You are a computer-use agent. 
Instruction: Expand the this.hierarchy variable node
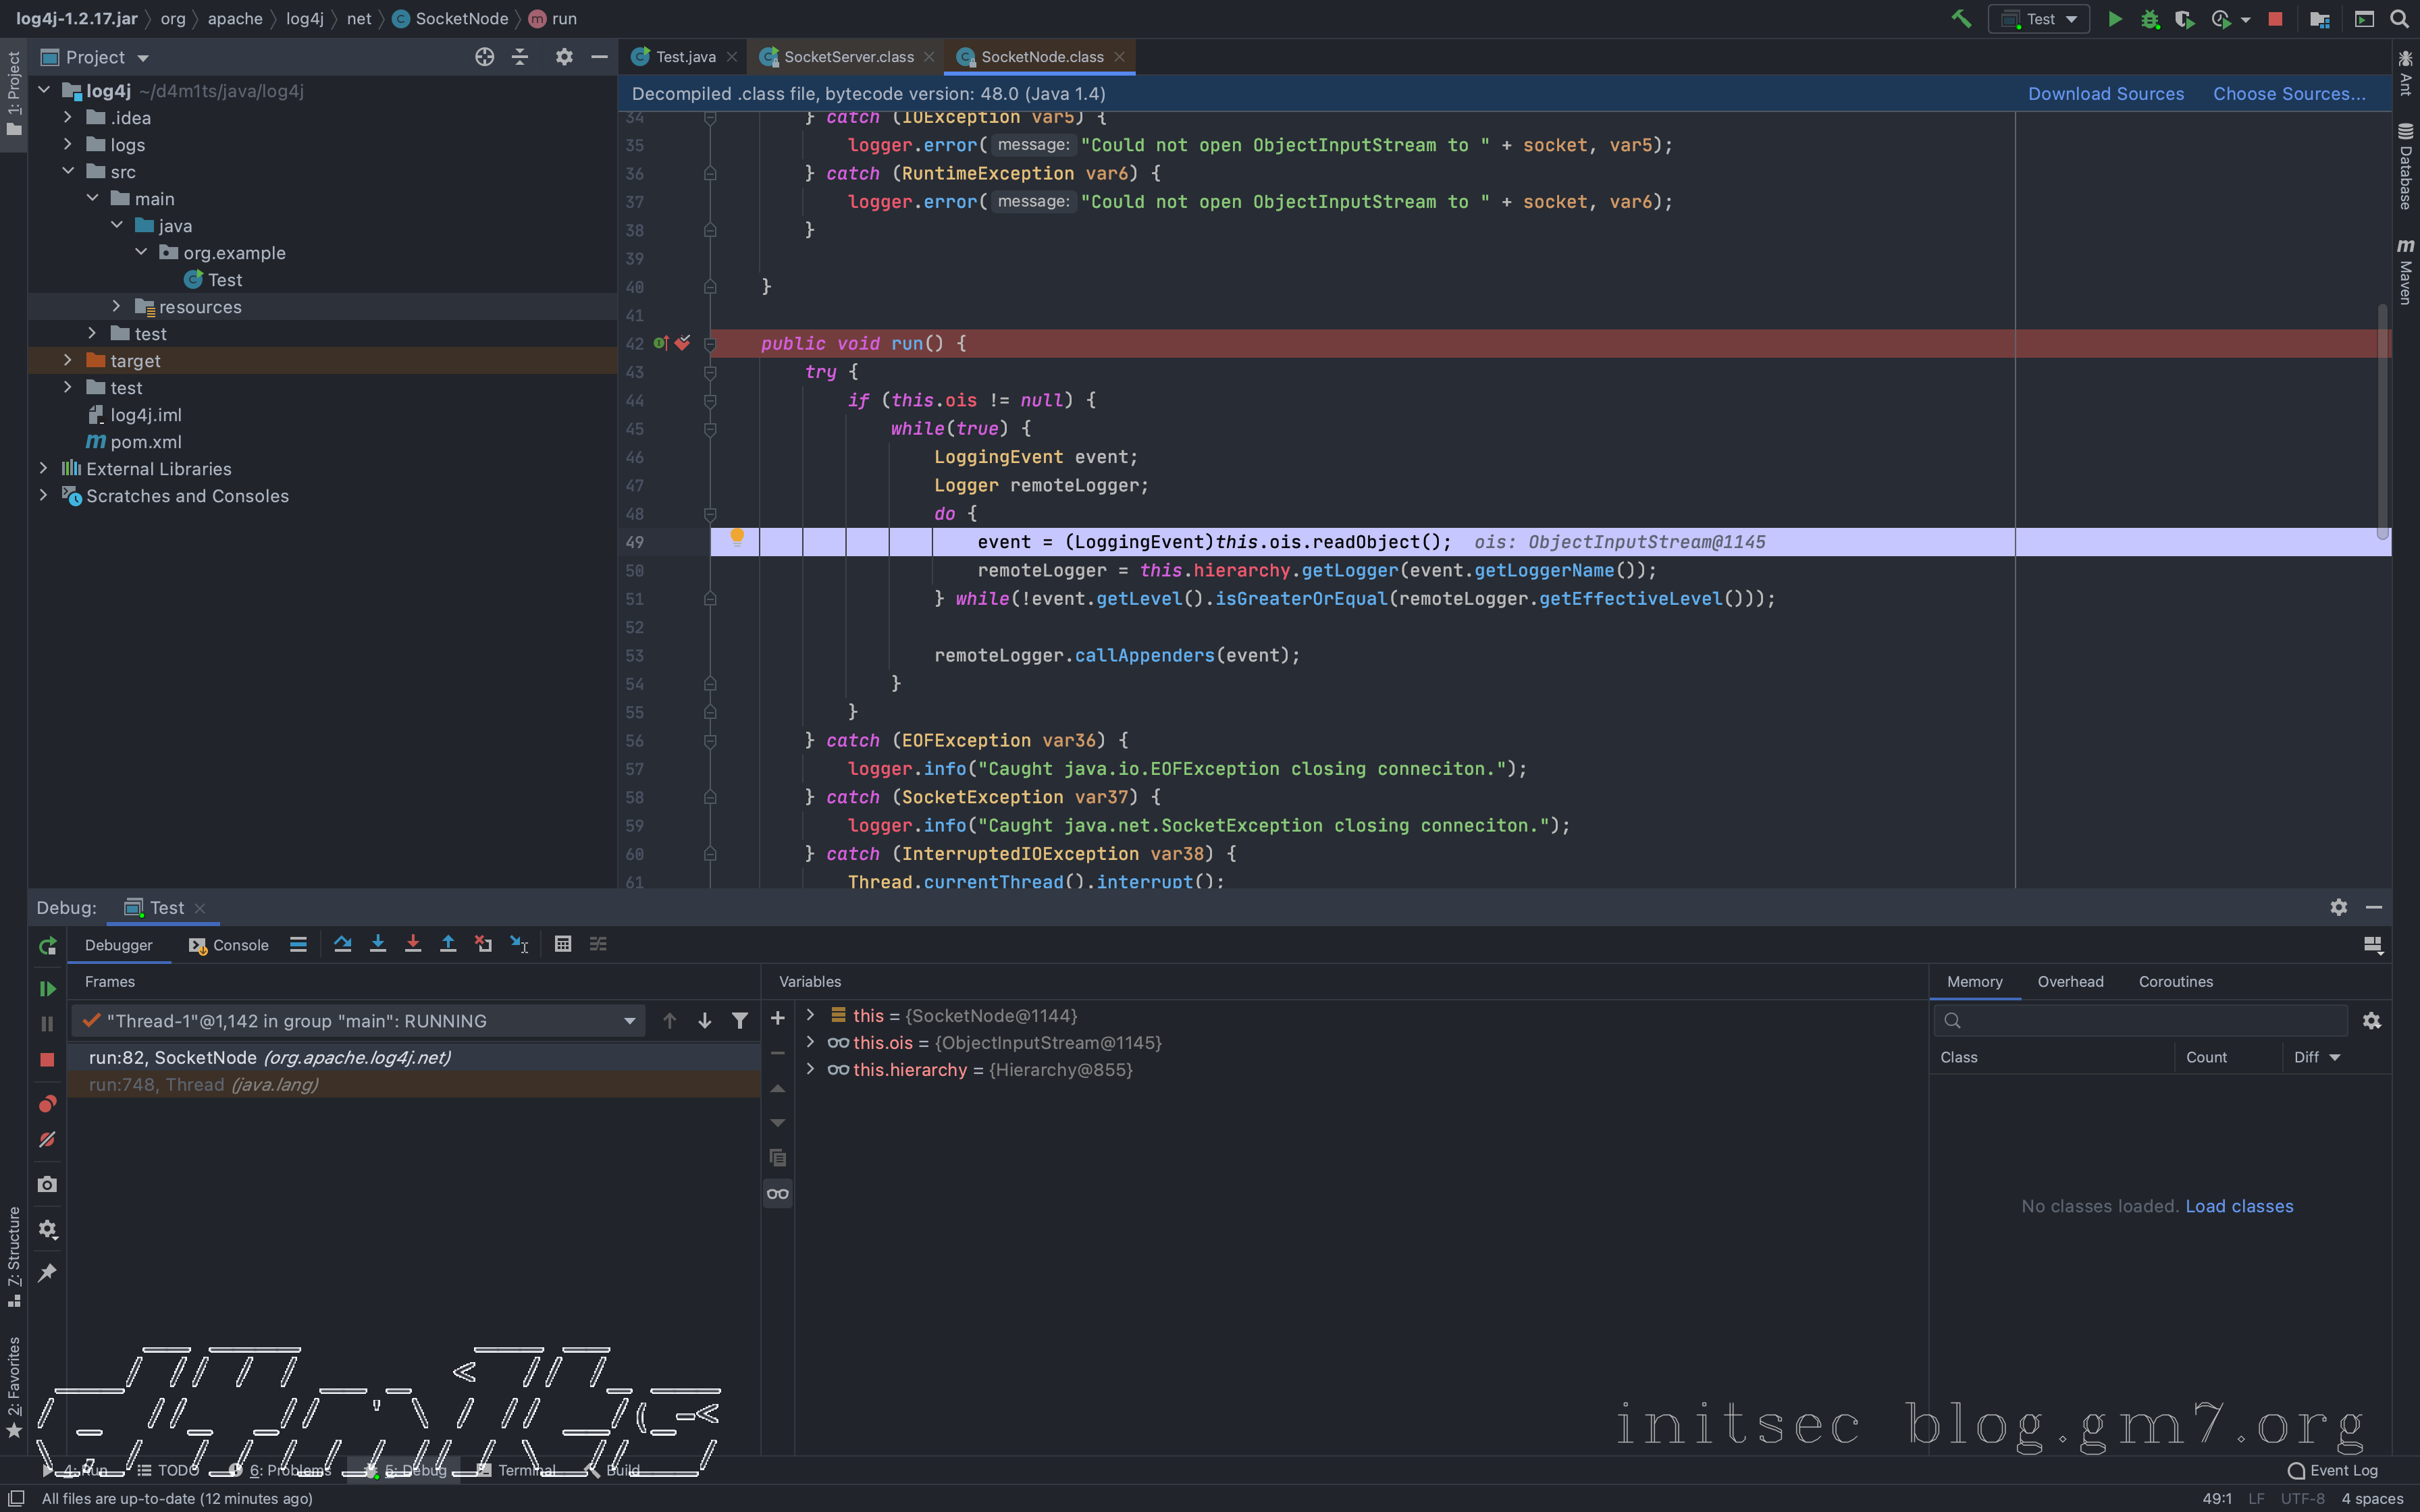coord(810,1069)
